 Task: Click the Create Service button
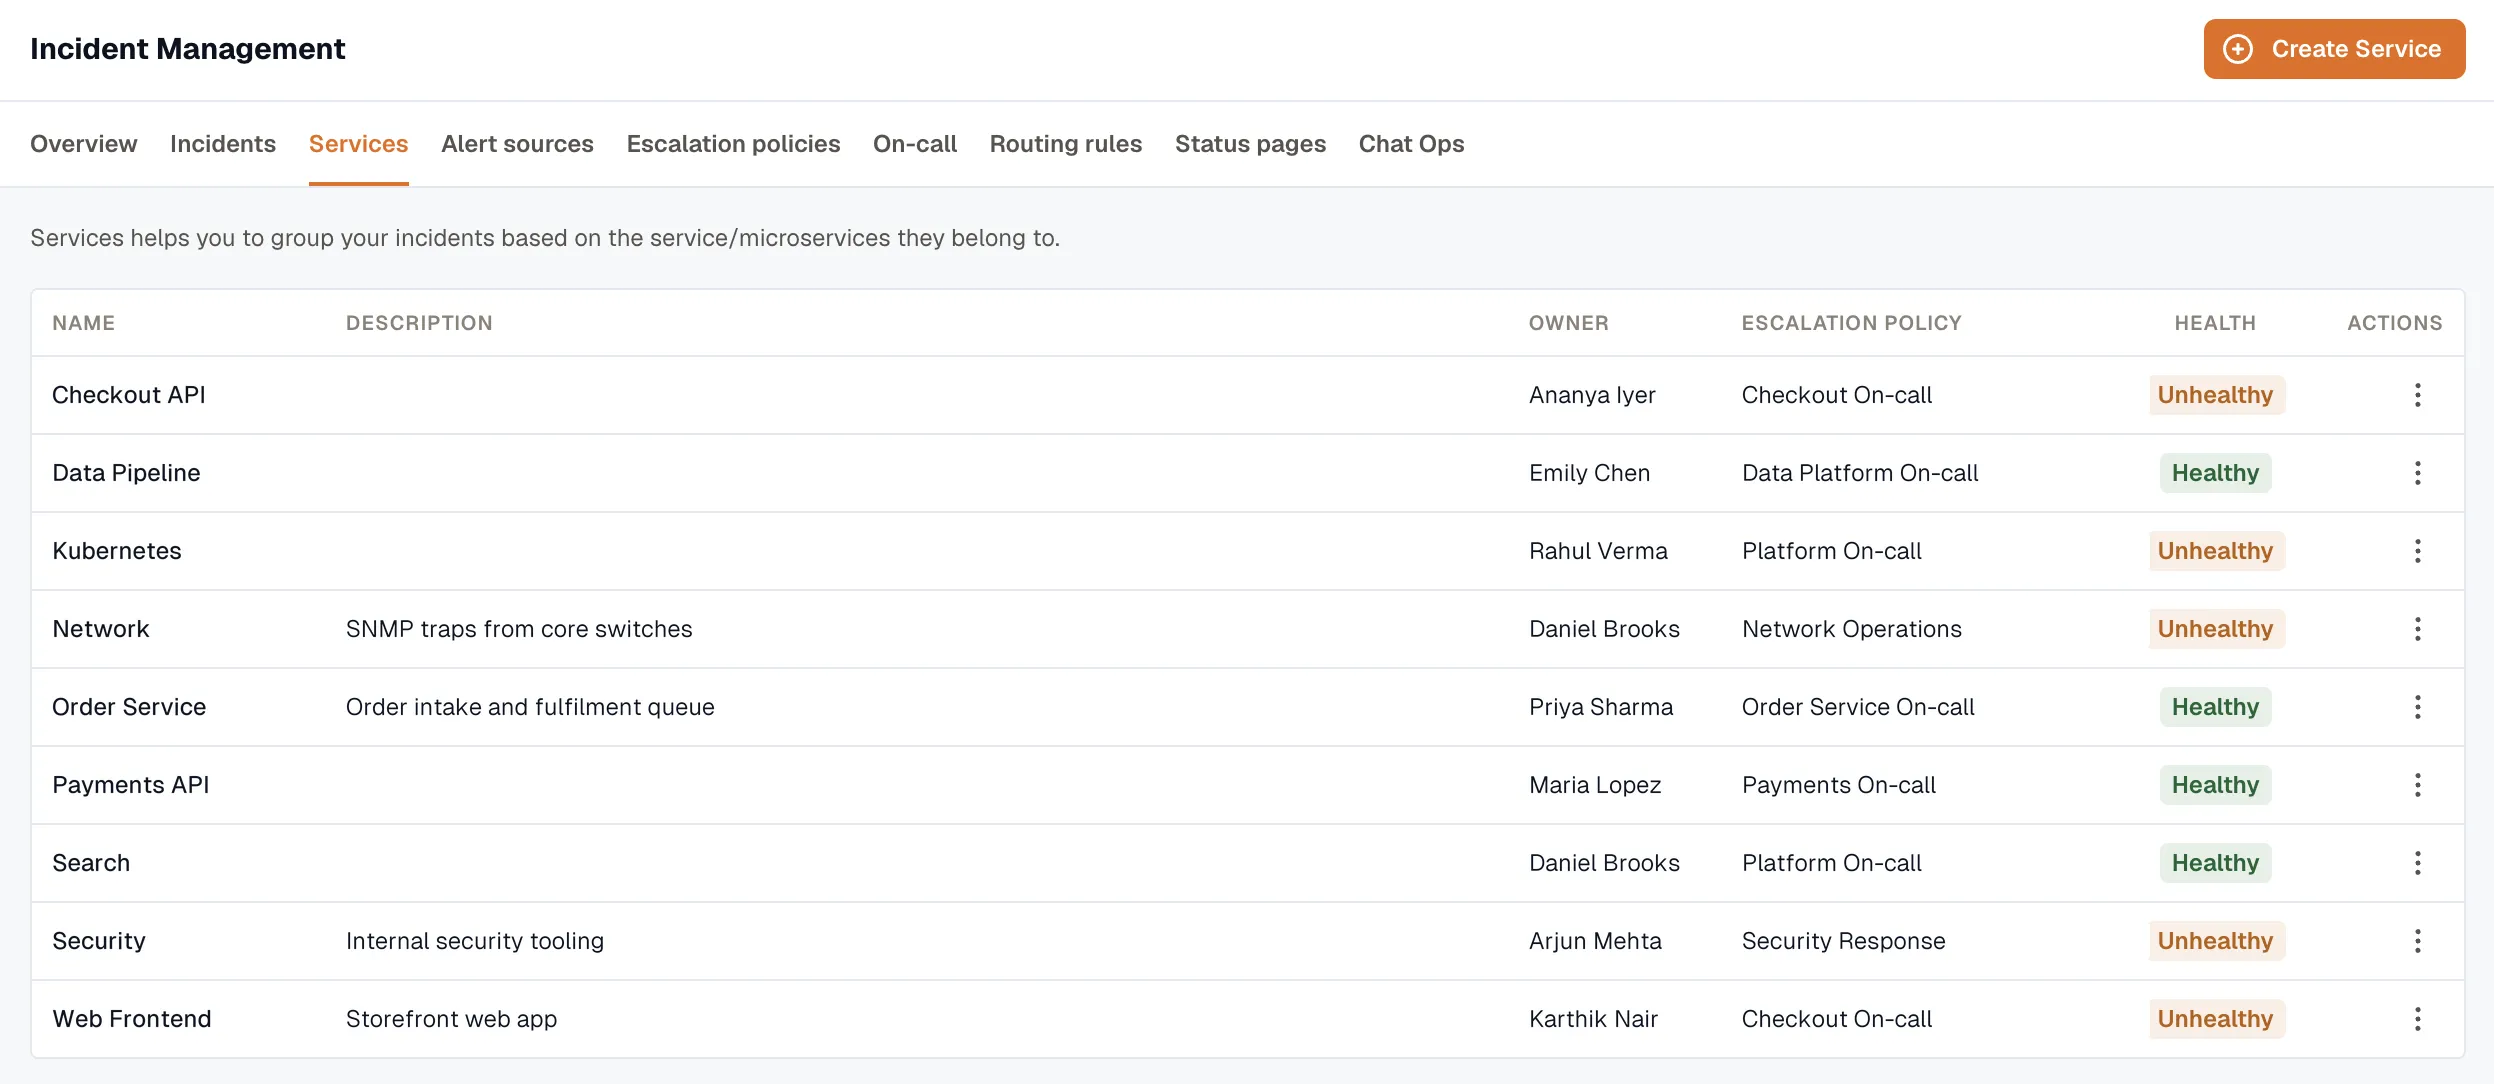[2334, 49]
